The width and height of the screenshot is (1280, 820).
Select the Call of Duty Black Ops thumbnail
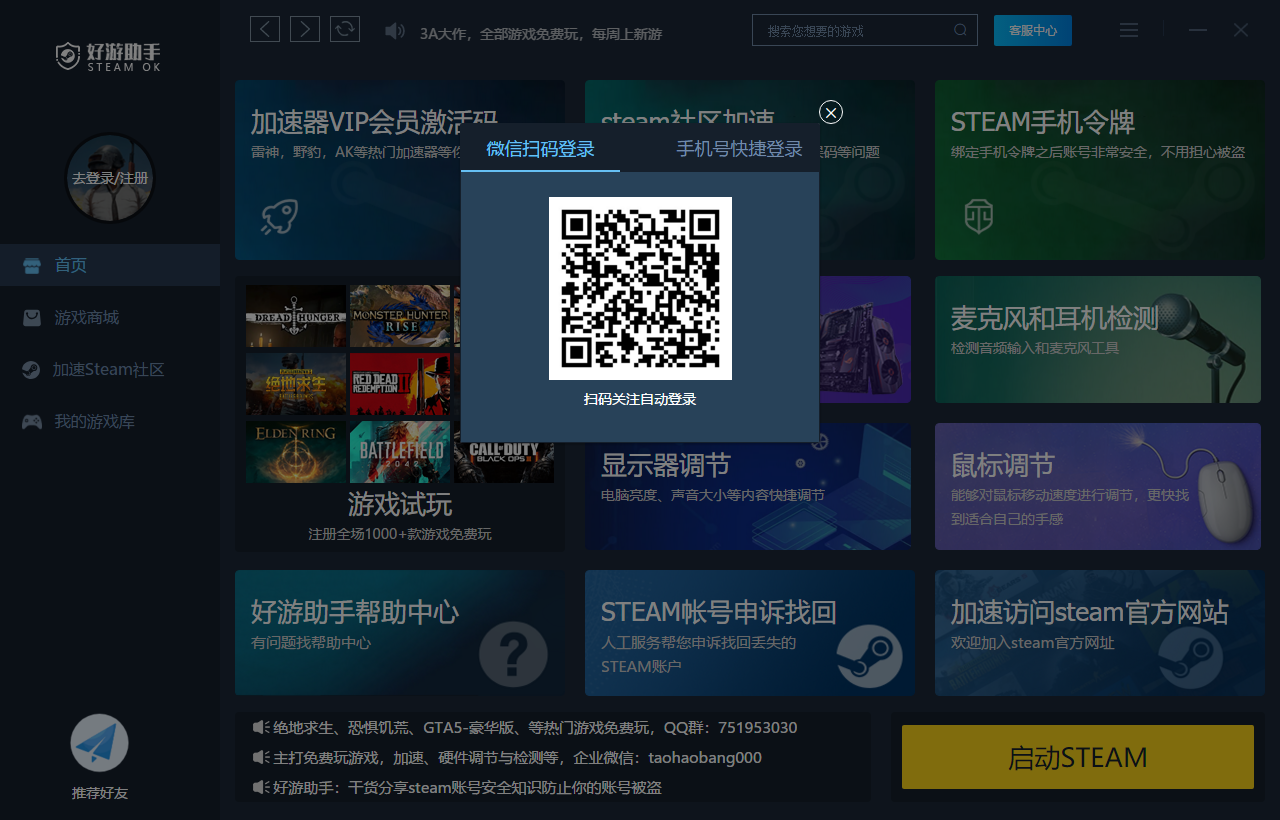pos(504,461)
